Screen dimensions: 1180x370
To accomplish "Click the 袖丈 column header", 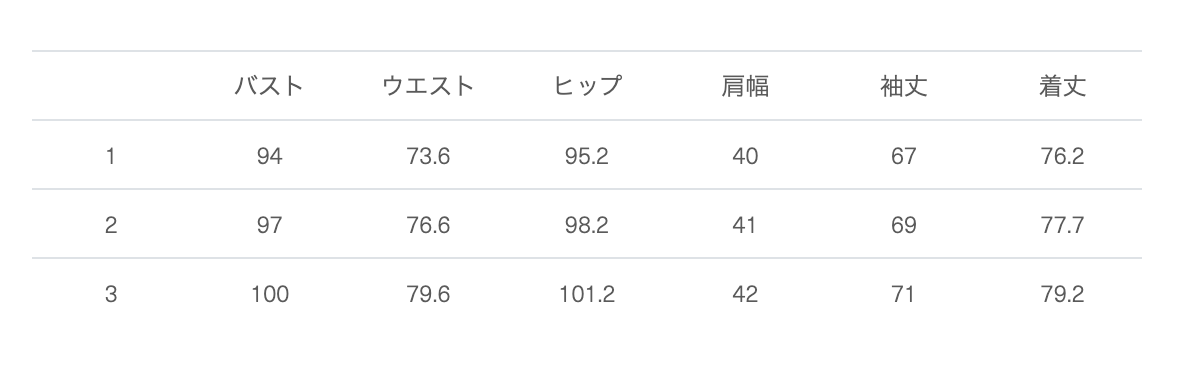I will tap(904, 86).
